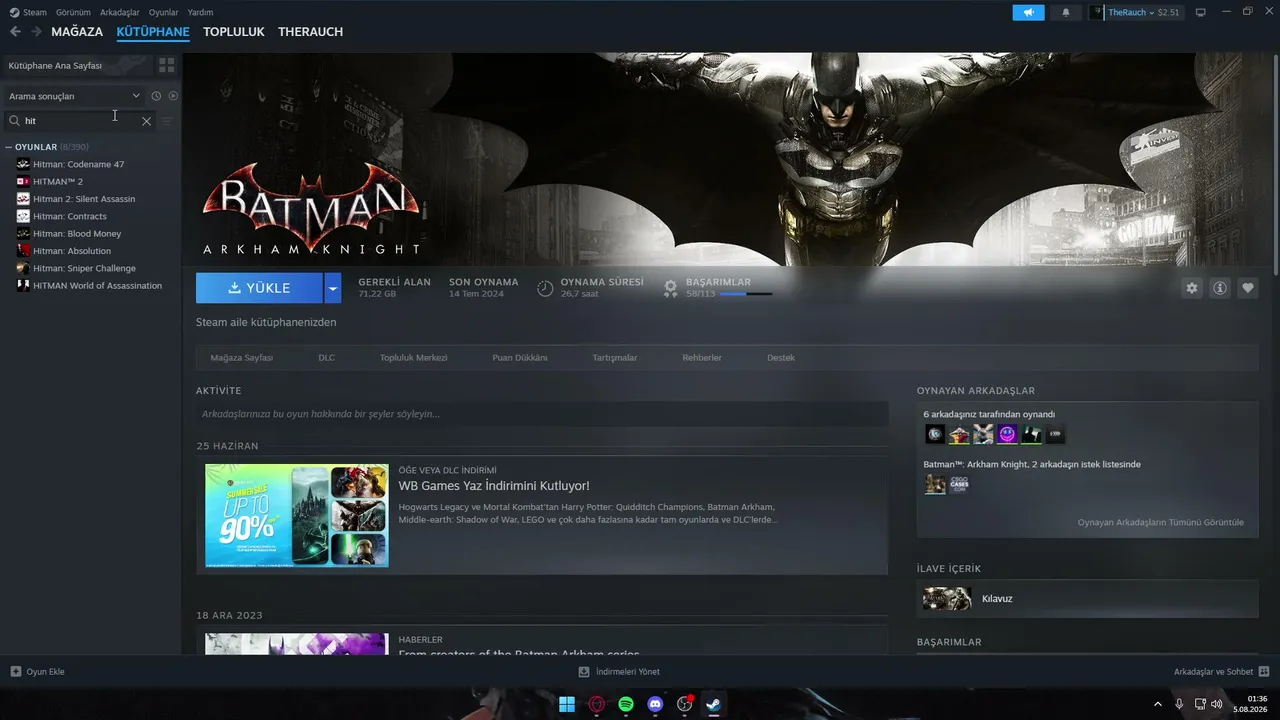The height and width of the screenshot is (720, 1280).
Task: Switch library to grid collections view
Action: 166,65
